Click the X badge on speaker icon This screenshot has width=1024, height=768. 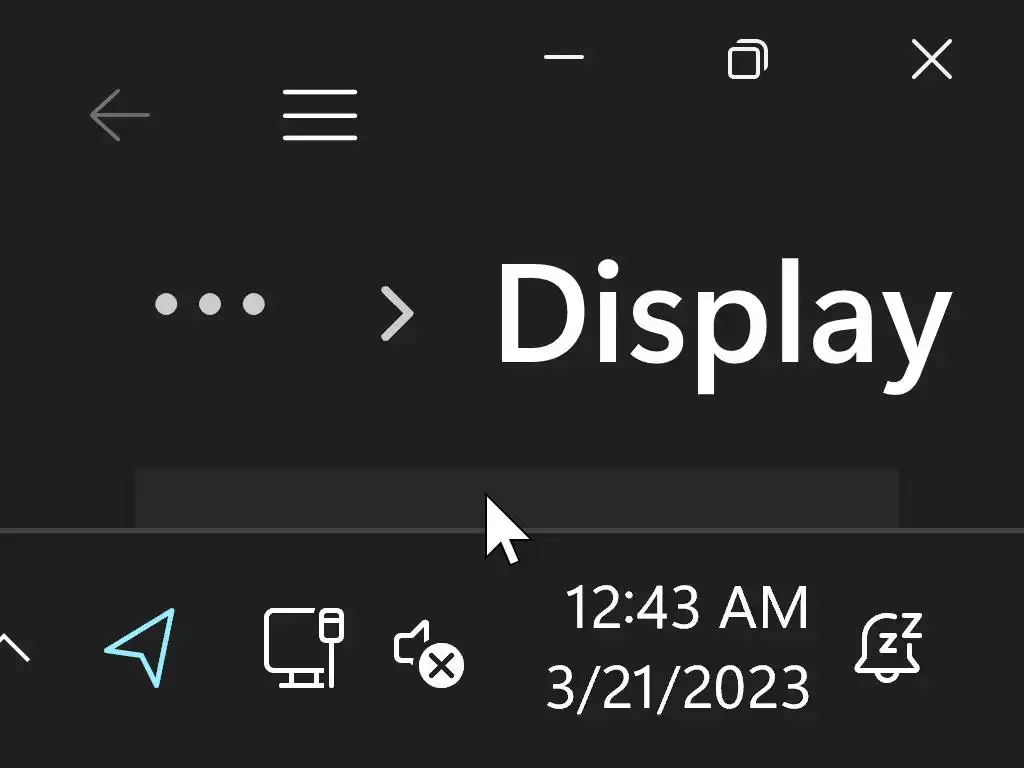click(441, 666)
